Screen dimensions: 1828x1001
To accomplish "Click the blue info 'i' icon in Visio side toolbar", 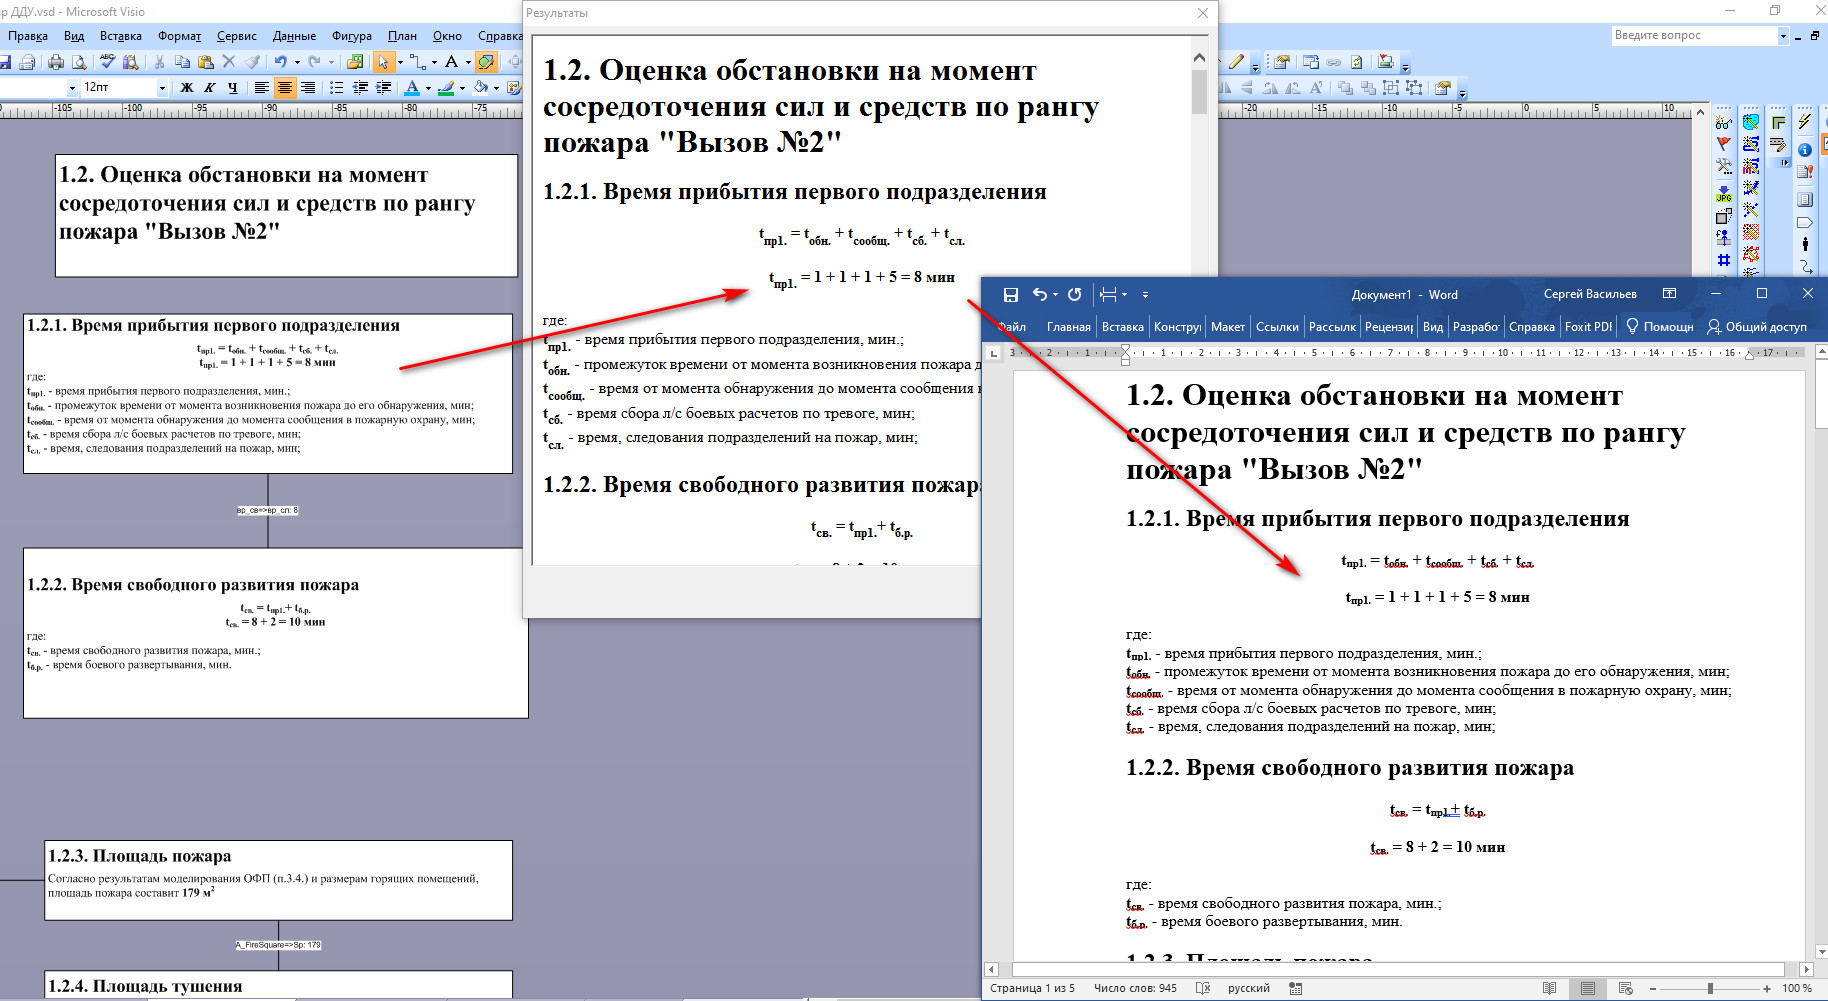I will pyautogui.click(x=1805, y=150).
